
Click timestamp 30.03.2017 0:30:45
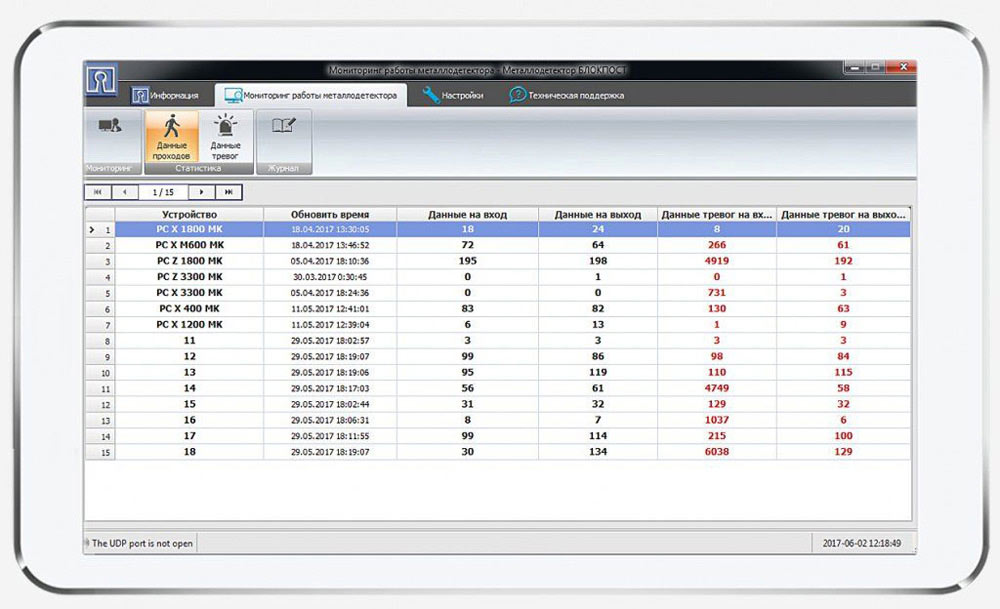(x=330, y=277)
